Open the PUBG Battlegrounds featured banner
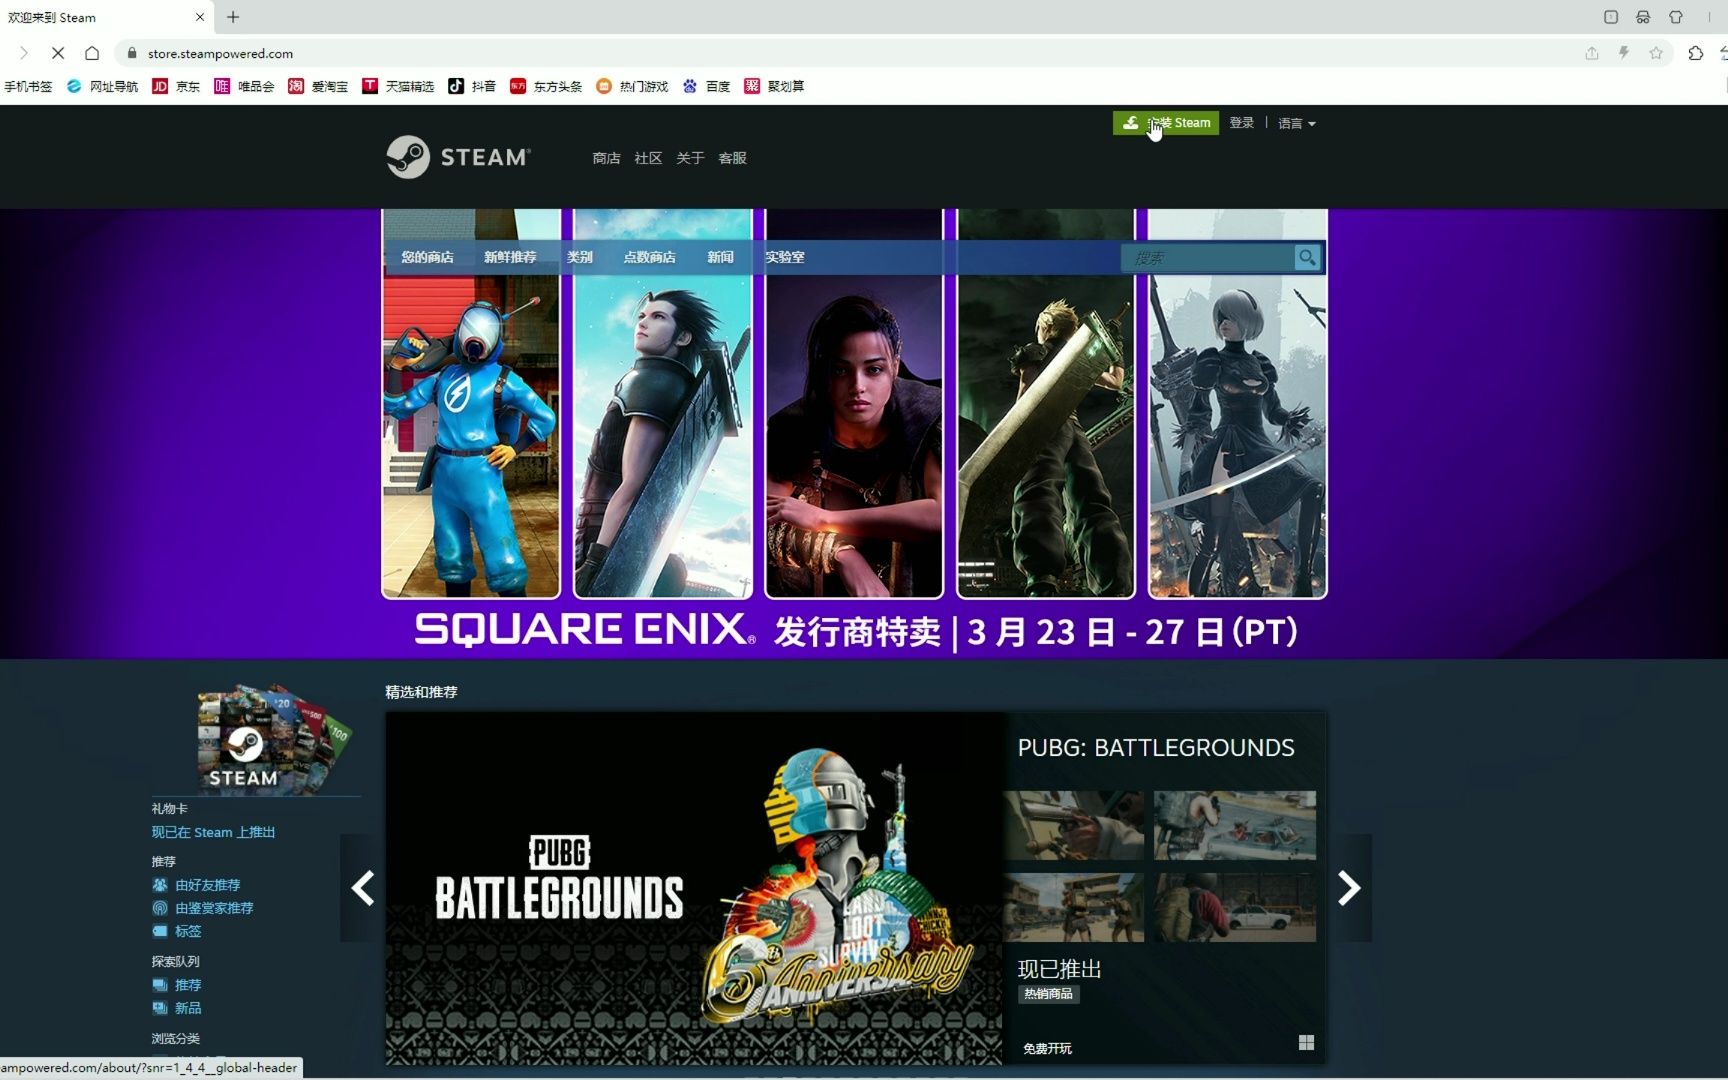 [x=694, y=888]
